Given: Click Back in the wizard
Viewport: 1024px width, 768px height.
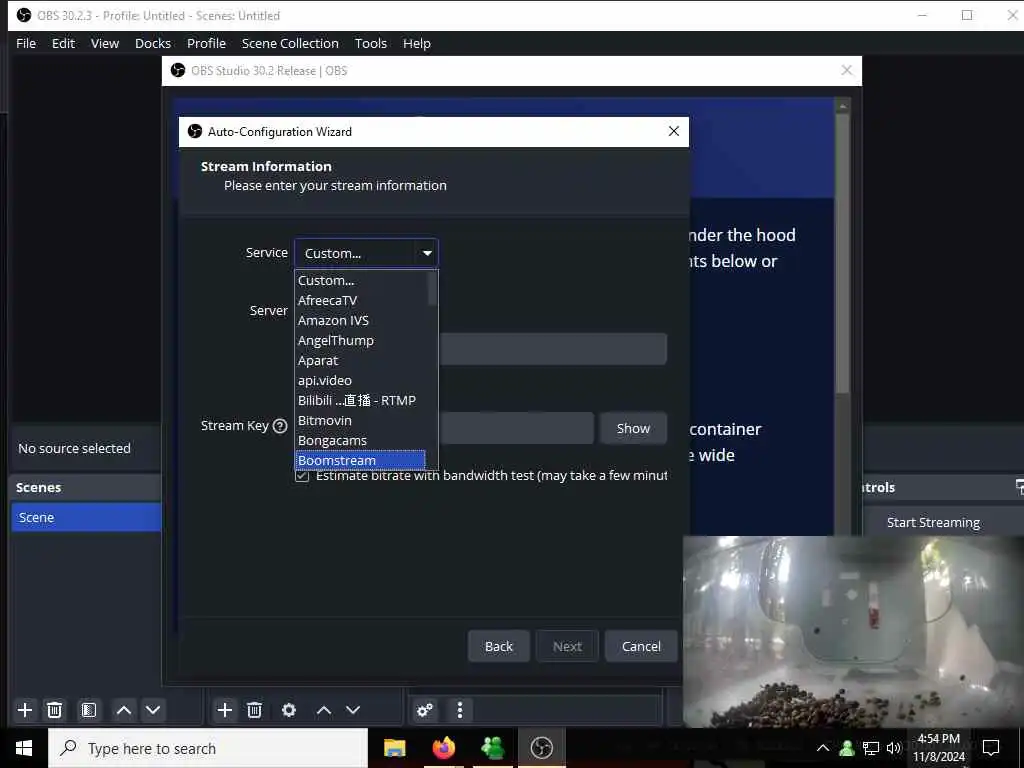Looking at the screenshot, I should tap(499, 647).
